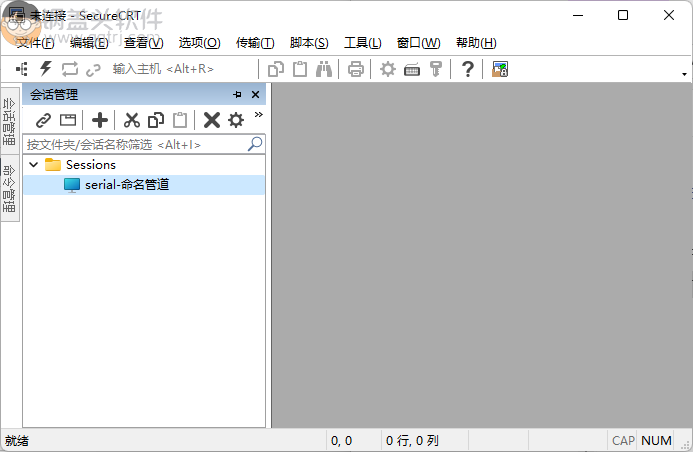The width and height of the screenshot is (693, 452).
Task: Launch SecureFX icon in the toolbar
Action: point(500,69)
